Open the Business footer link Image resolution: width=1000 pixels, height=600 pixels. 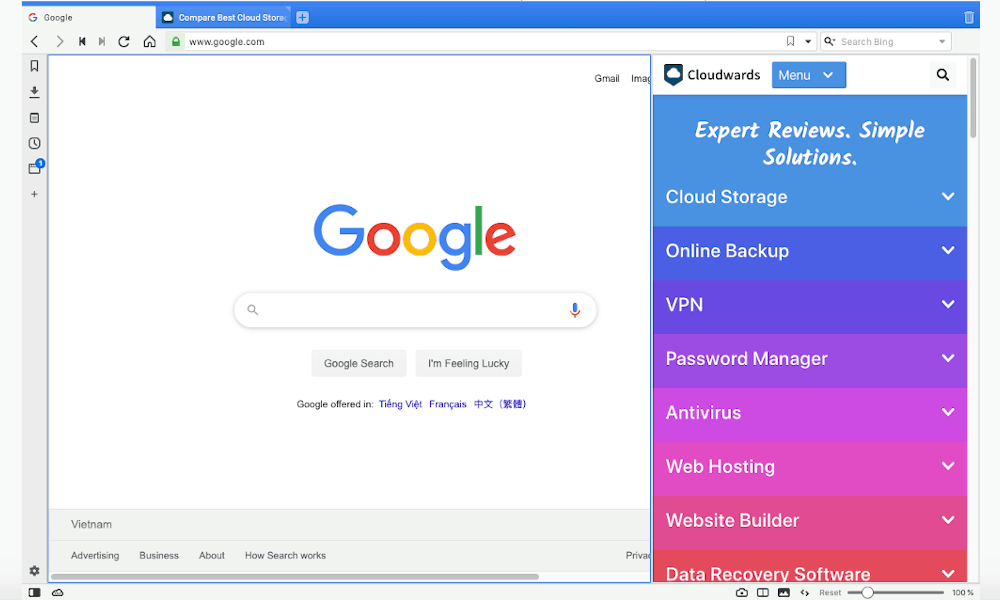tap(159, 555)
